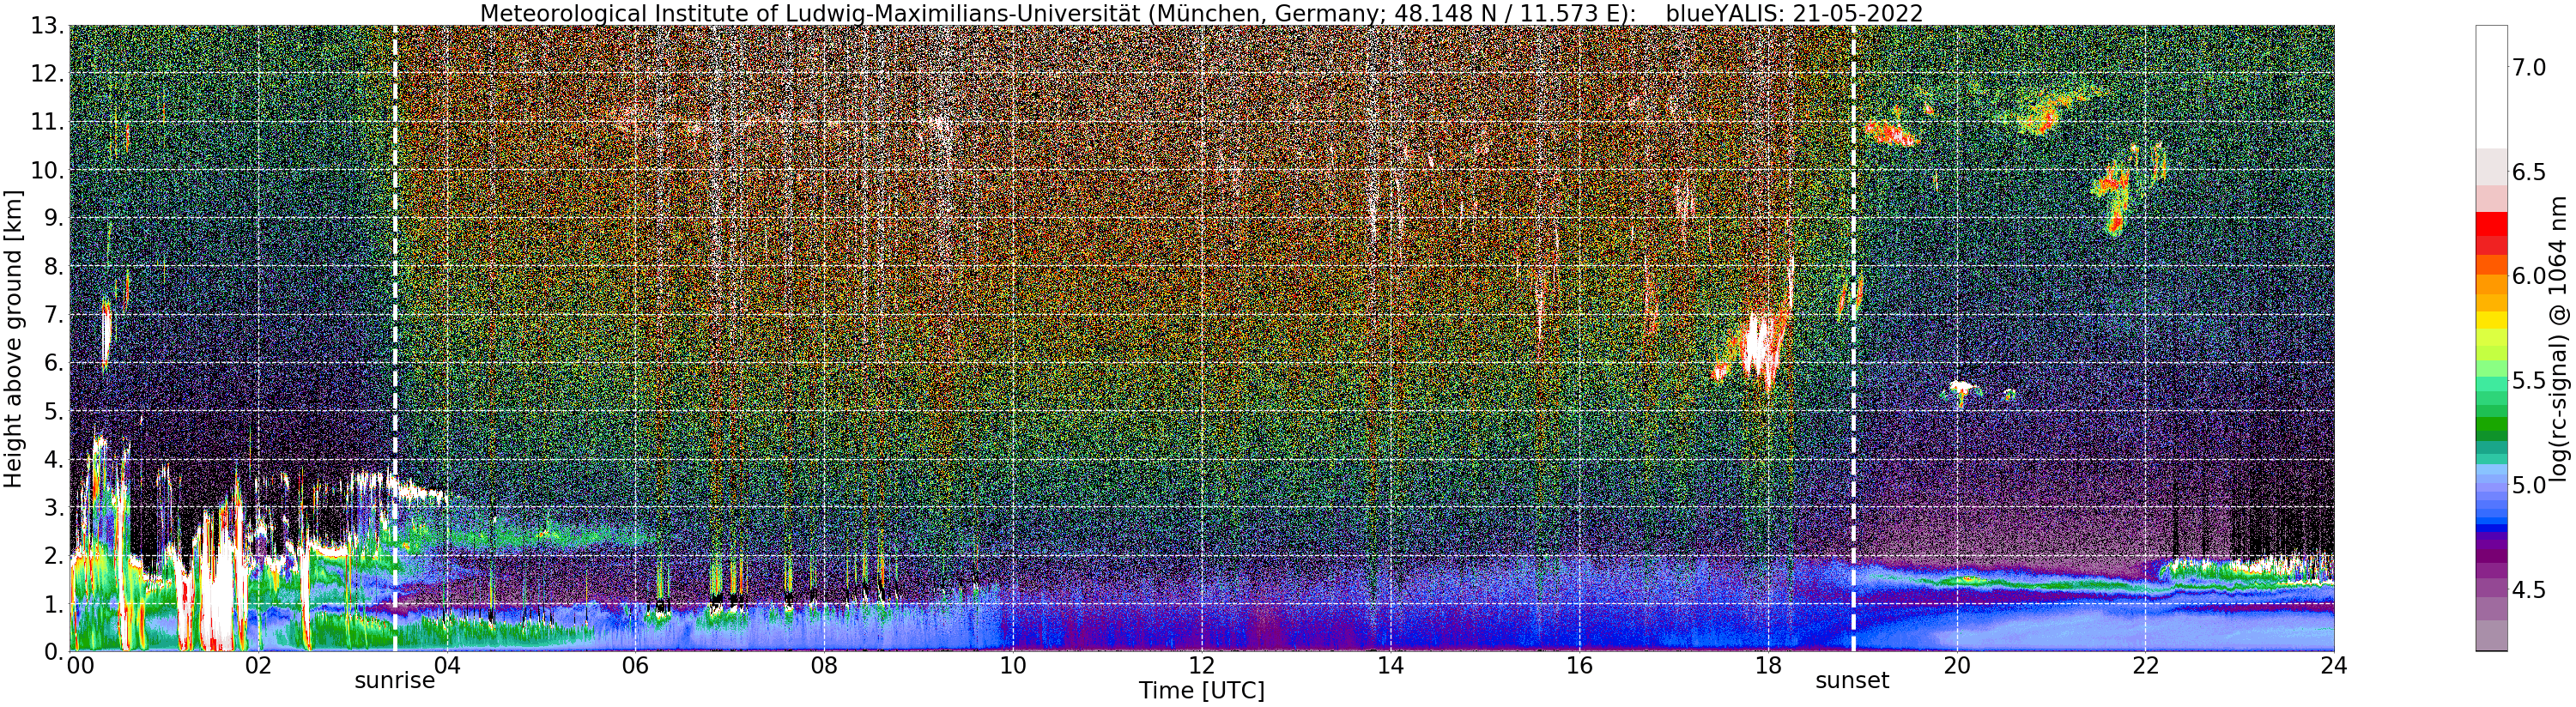Click the height tick label 7.

tap(52, 315)
